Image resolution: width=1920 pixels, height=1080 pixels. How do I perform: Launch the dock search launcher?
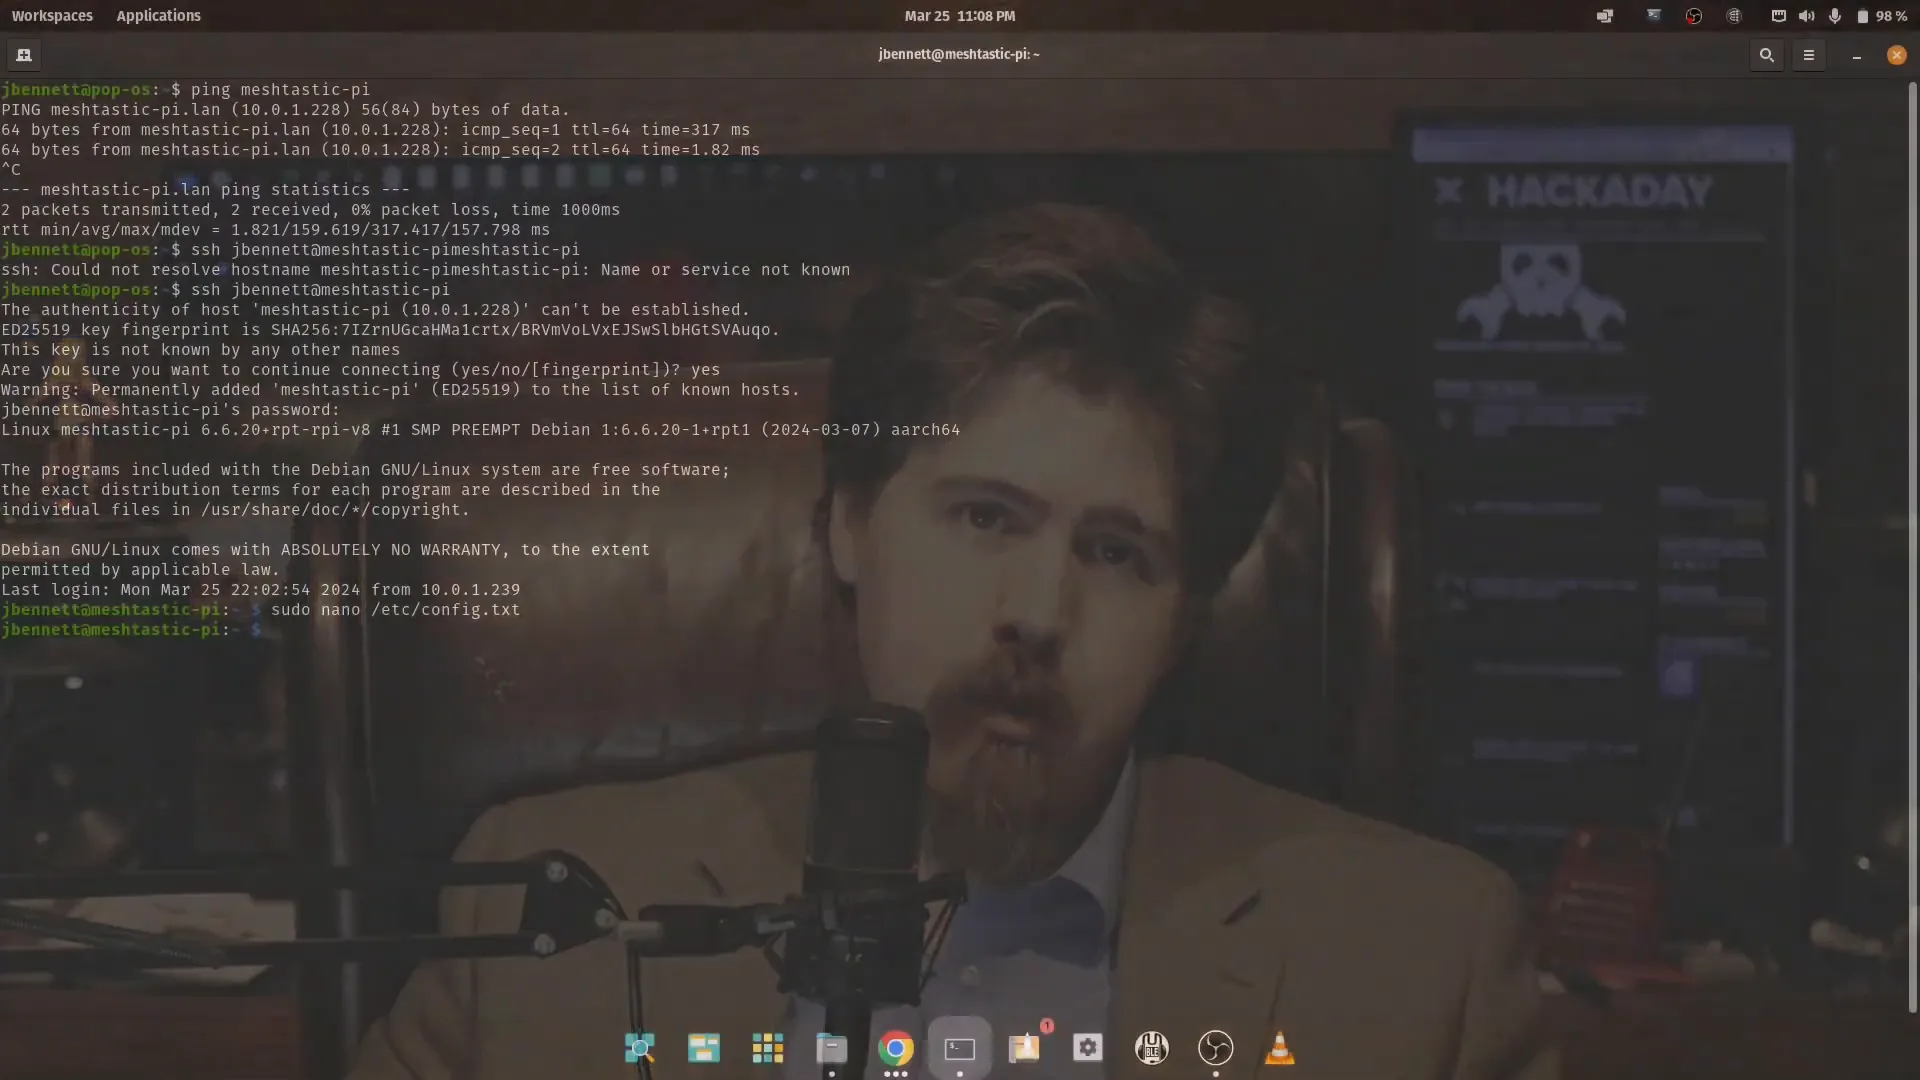pos(640,1048)
